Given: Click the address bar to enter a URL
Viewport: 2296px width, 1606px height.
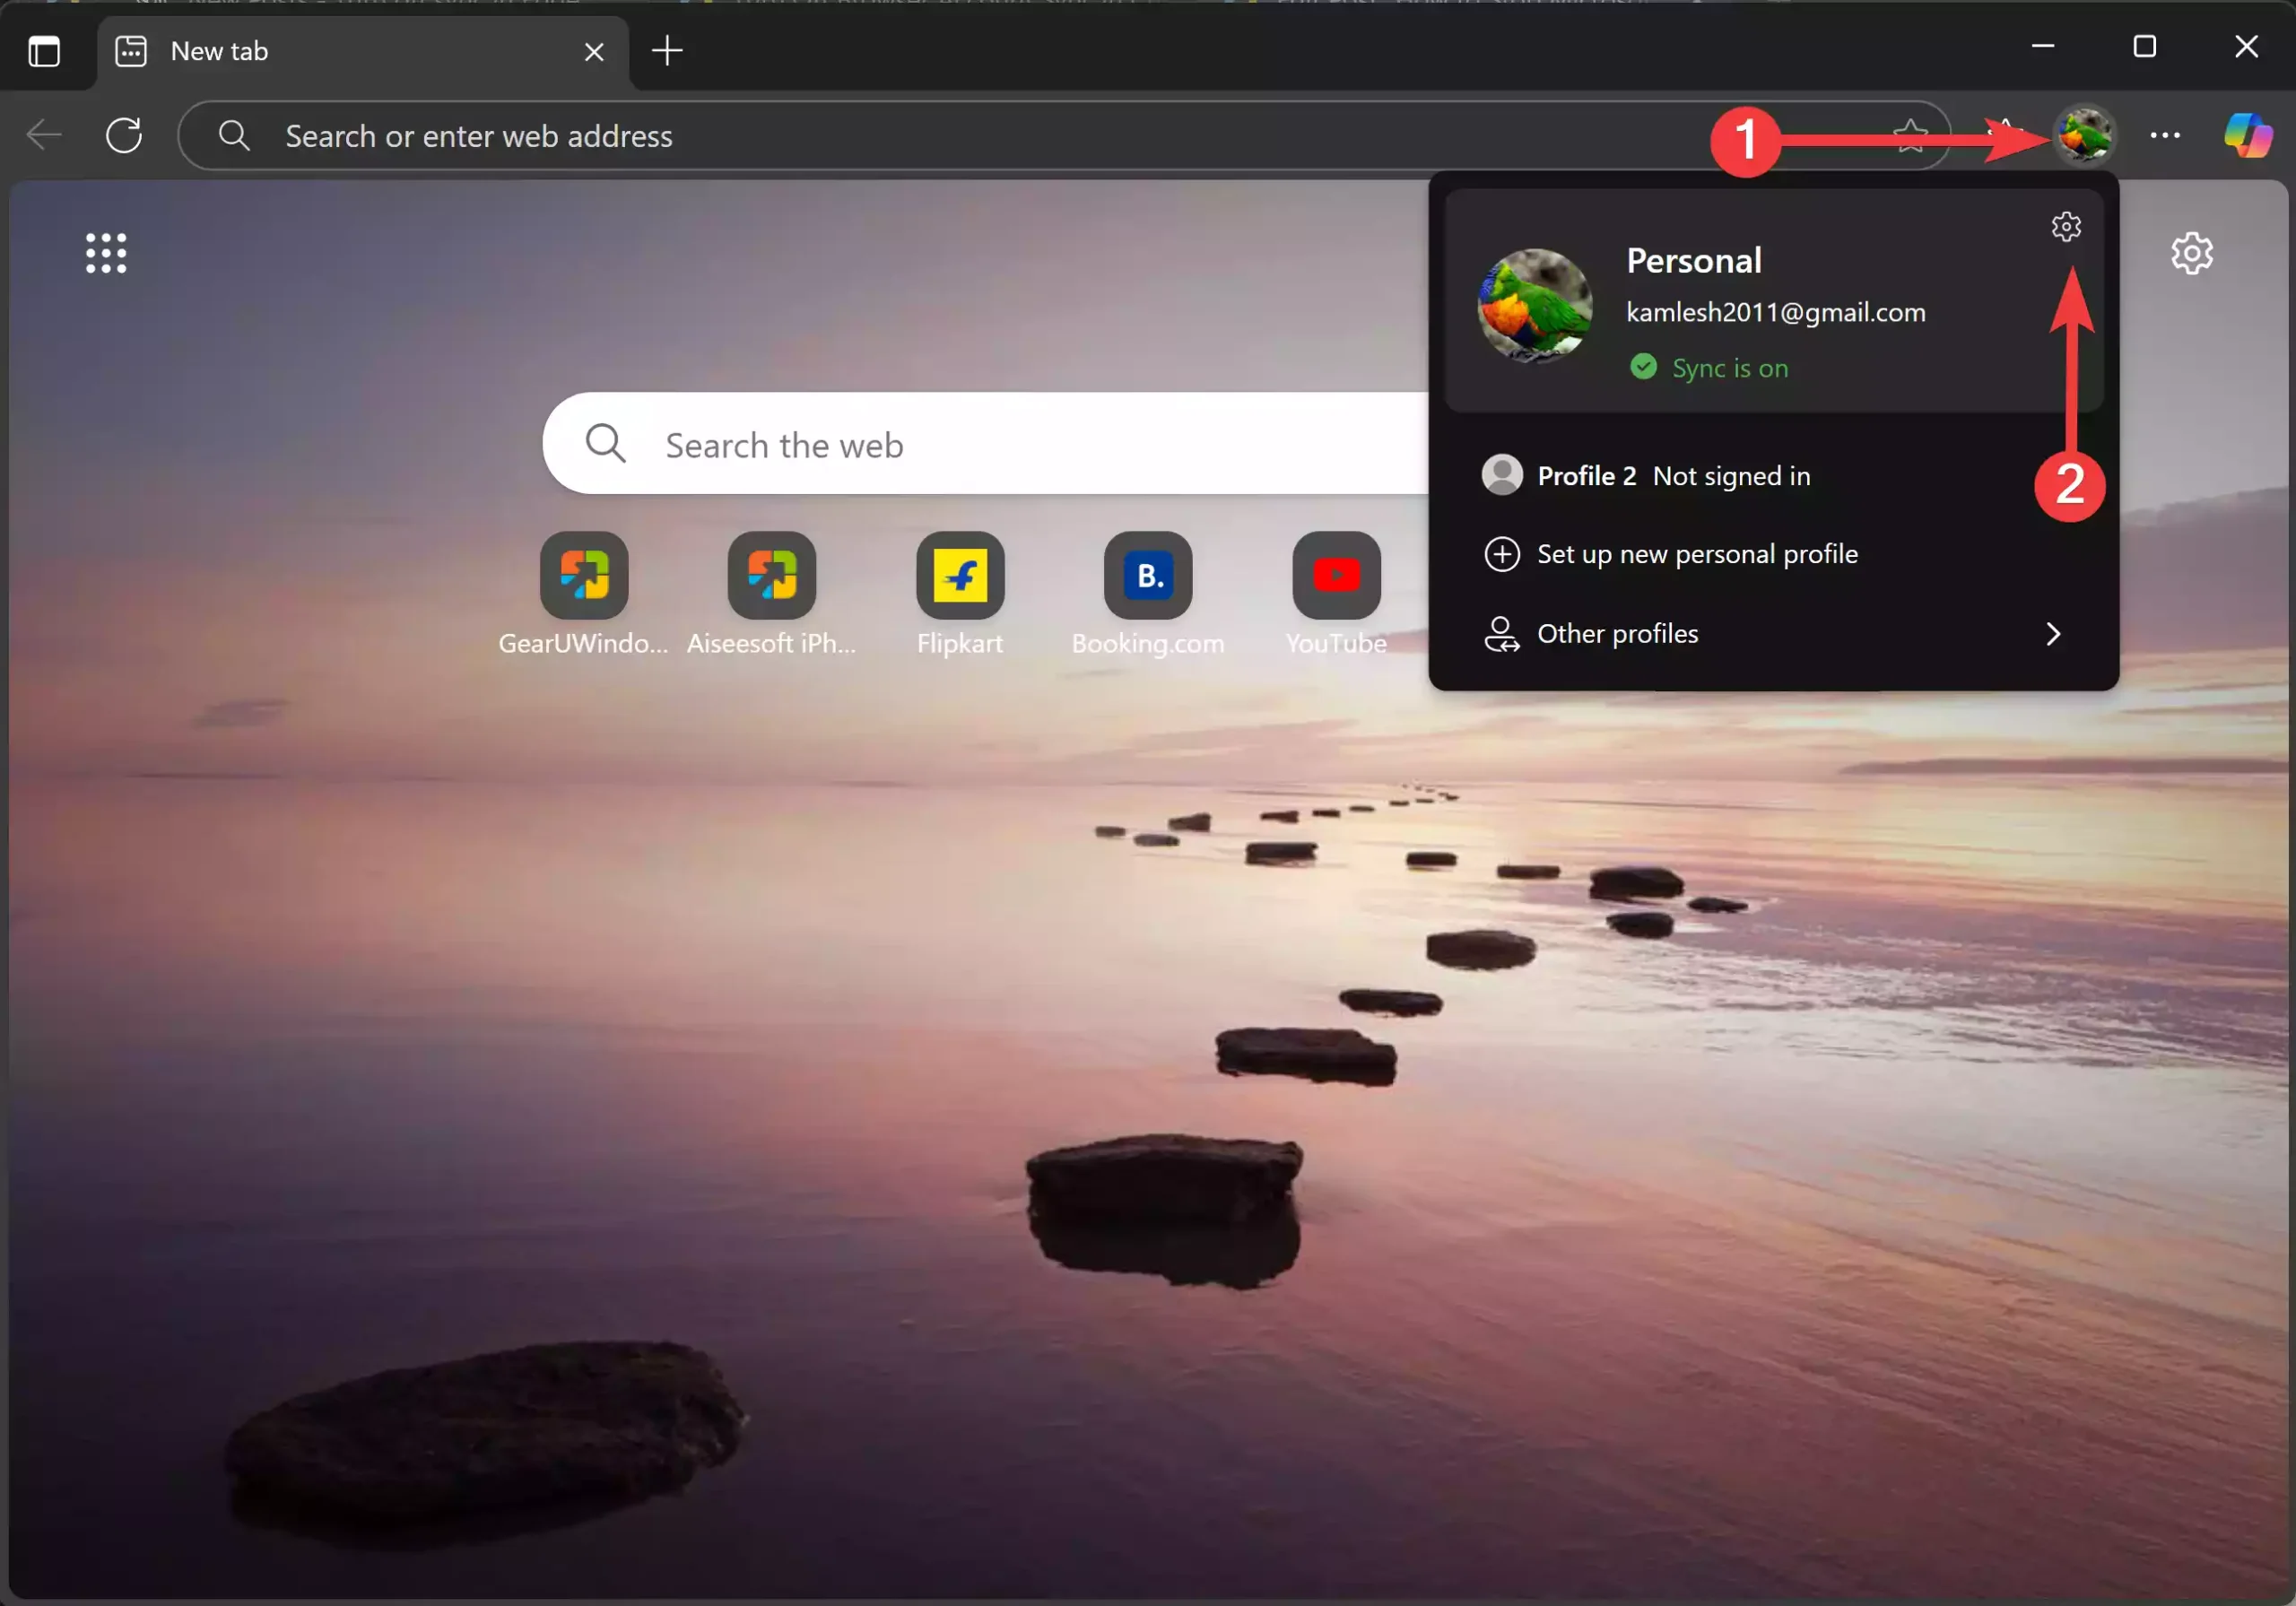Looking at the screenshot, I should click(x=700, y=135).
